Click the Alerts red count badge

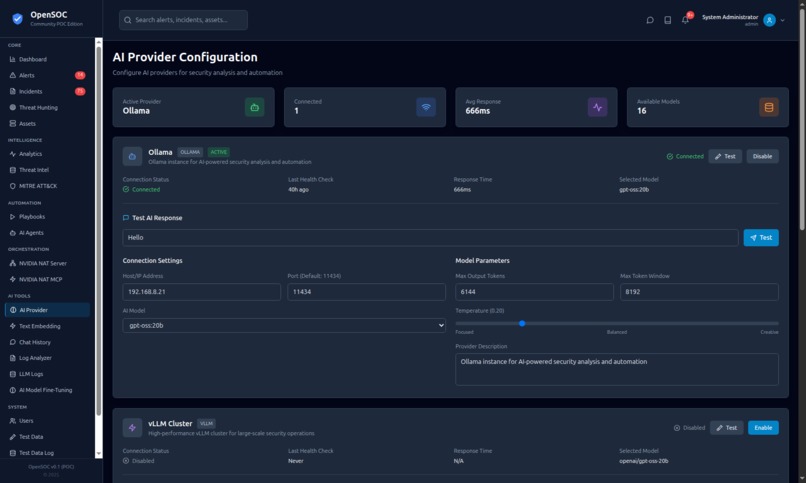point(80,75)
